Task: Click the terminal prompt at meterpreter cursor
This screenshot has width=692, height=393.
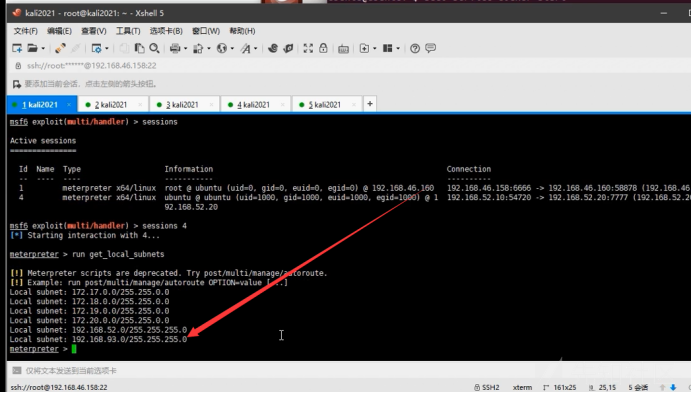Action: (x=74, y=349)
